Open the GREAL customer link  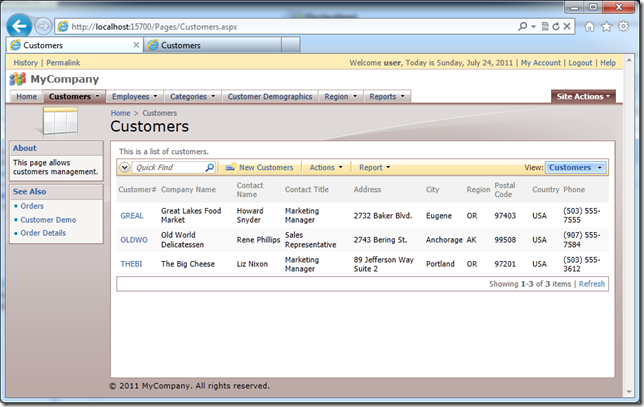coord(132,215)
